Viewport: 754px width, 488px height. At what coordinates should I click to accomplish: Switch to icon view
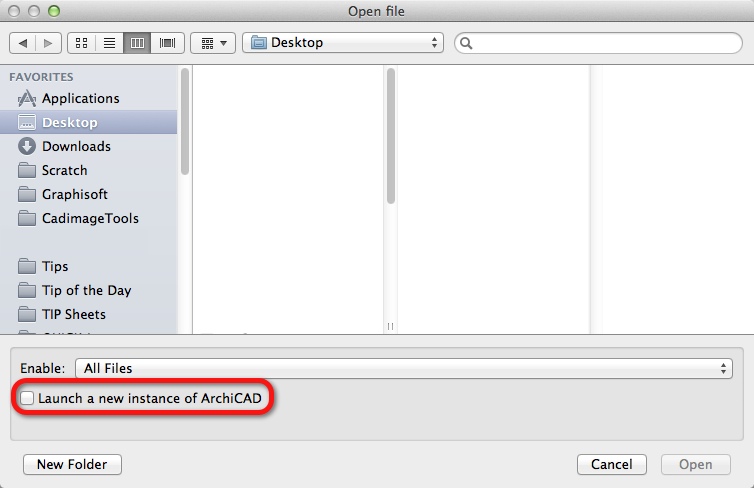[82, 43]
